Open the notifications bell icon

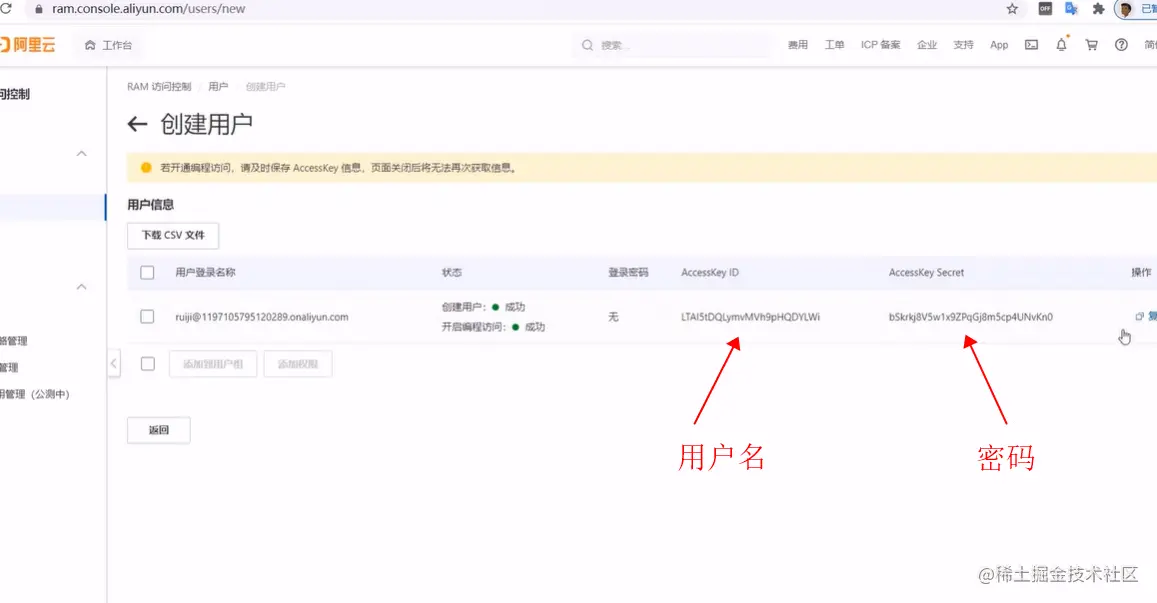coord(1061,44)
